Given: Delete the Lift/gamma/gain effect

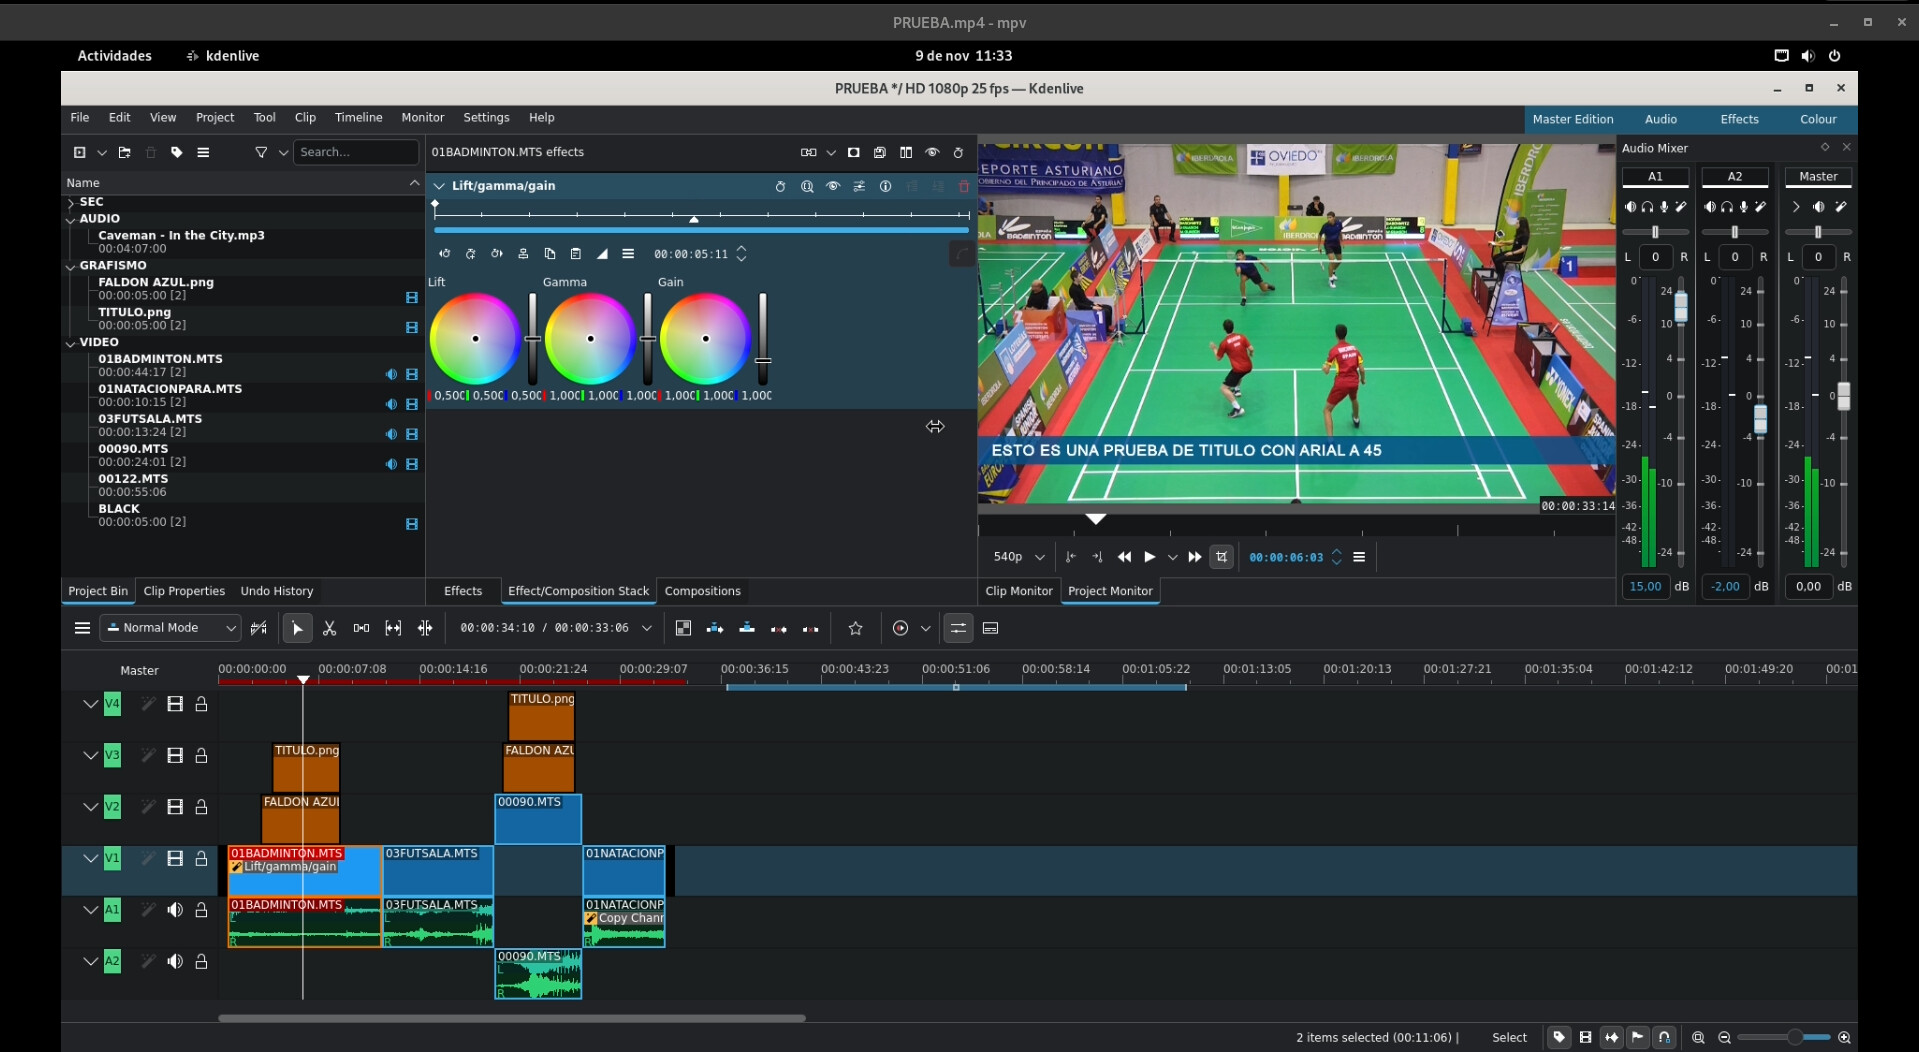Looking at the screenshot, I should point(963,186).
